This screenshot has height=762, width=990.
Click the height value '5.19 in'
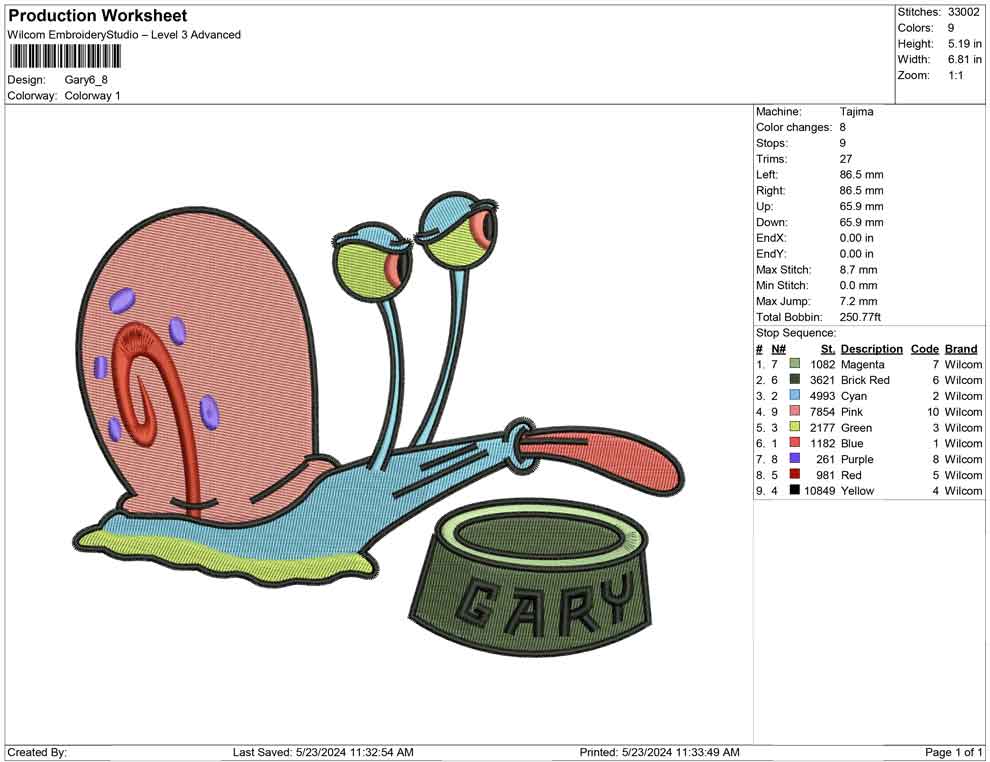click(965, 44)
